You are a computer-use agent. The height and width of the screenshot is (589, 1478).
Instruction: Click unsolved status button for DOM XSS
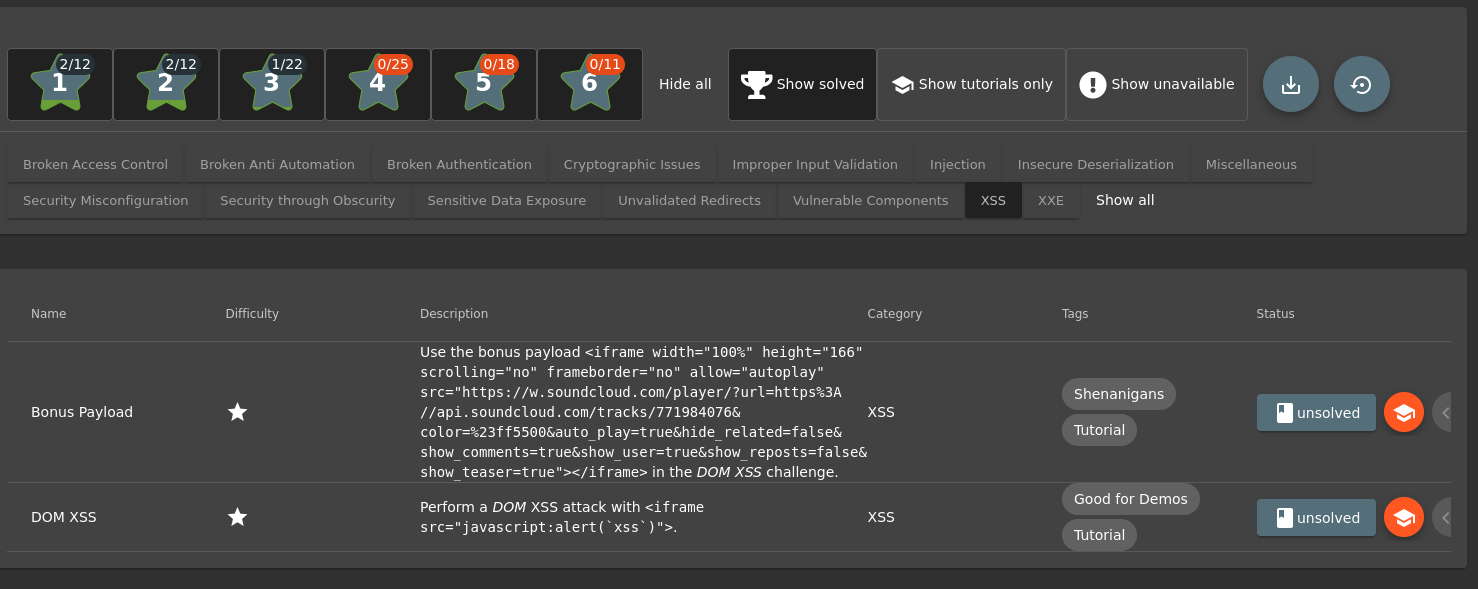[1316, 517]
